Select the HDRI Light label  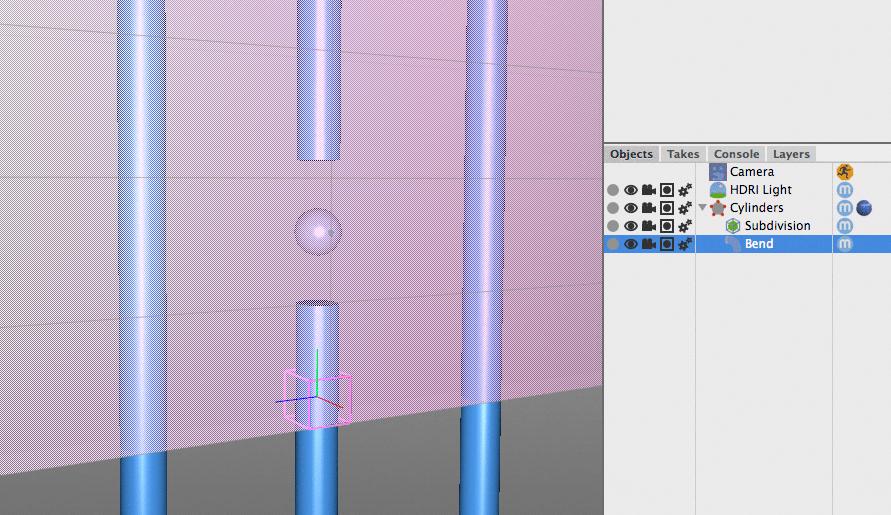pyautogui.click(x=760, y=190)
